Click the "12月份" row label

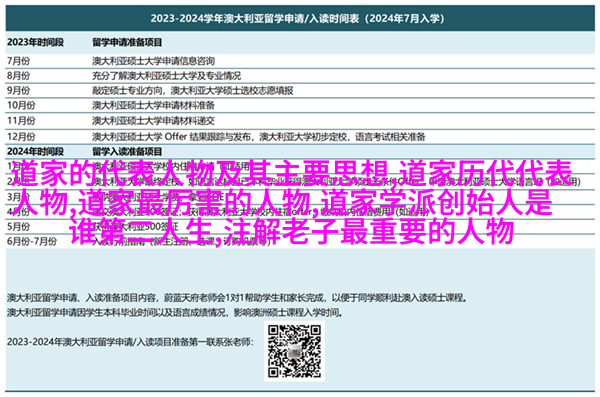(x=21, y=136)
